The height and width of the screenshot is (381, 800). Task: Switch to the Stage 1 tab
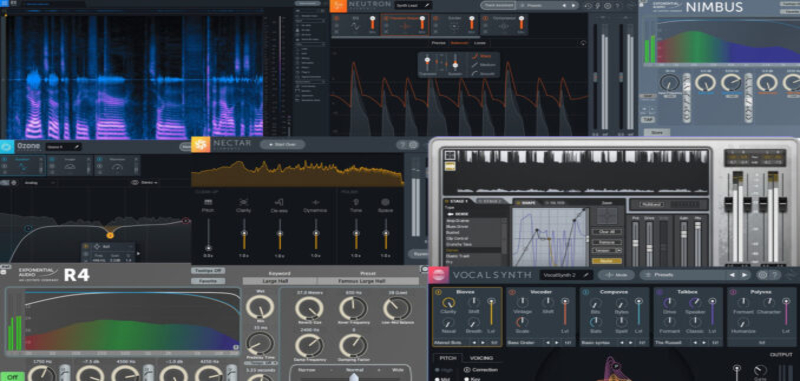pos(459,201)
